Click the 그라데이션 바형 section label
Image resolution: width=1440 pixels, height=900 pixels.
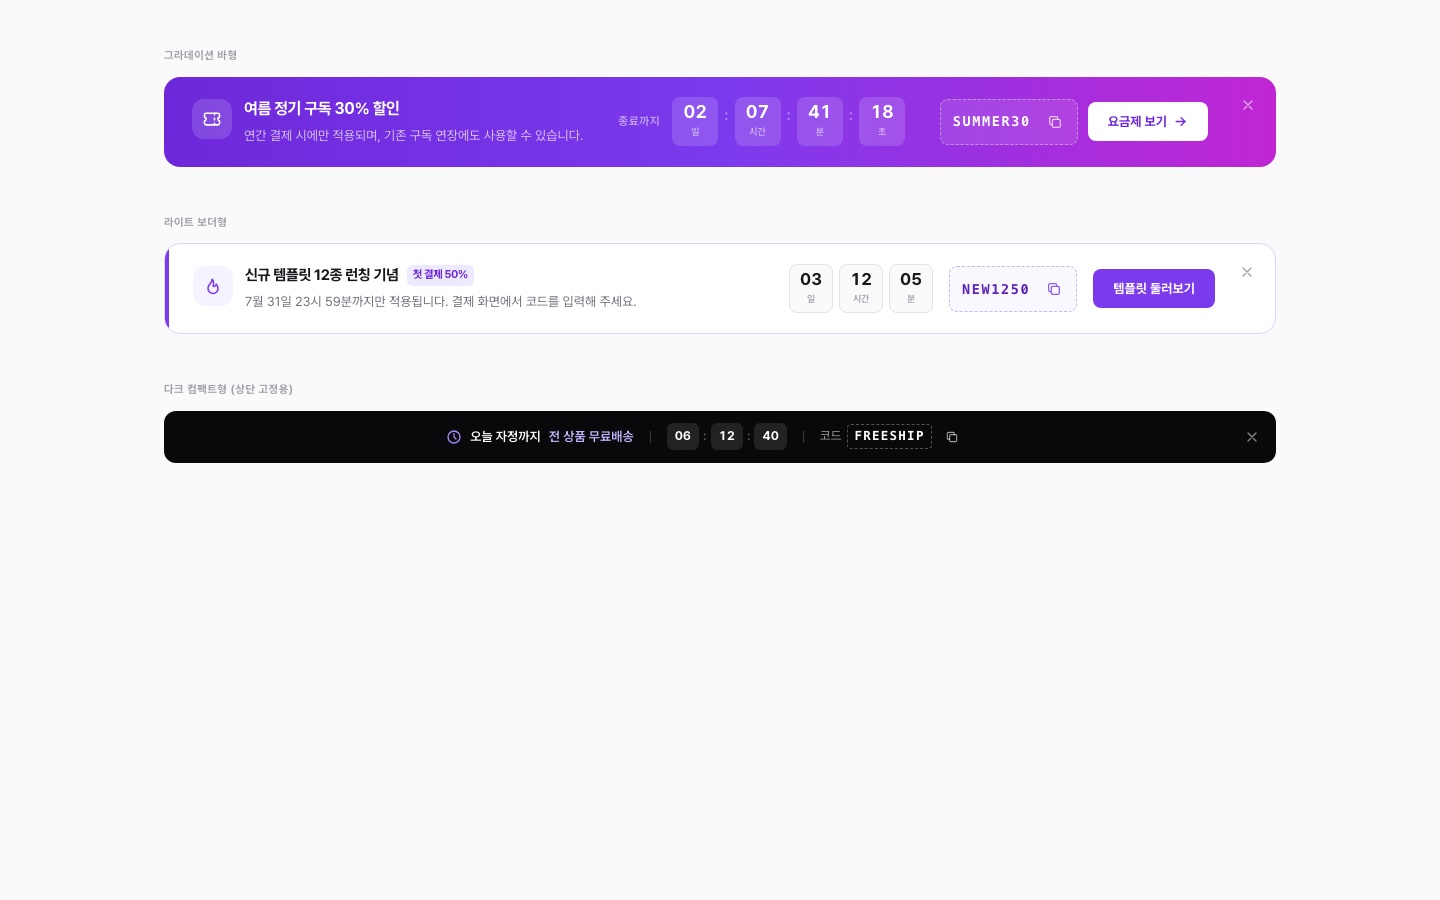click(200, 55)
